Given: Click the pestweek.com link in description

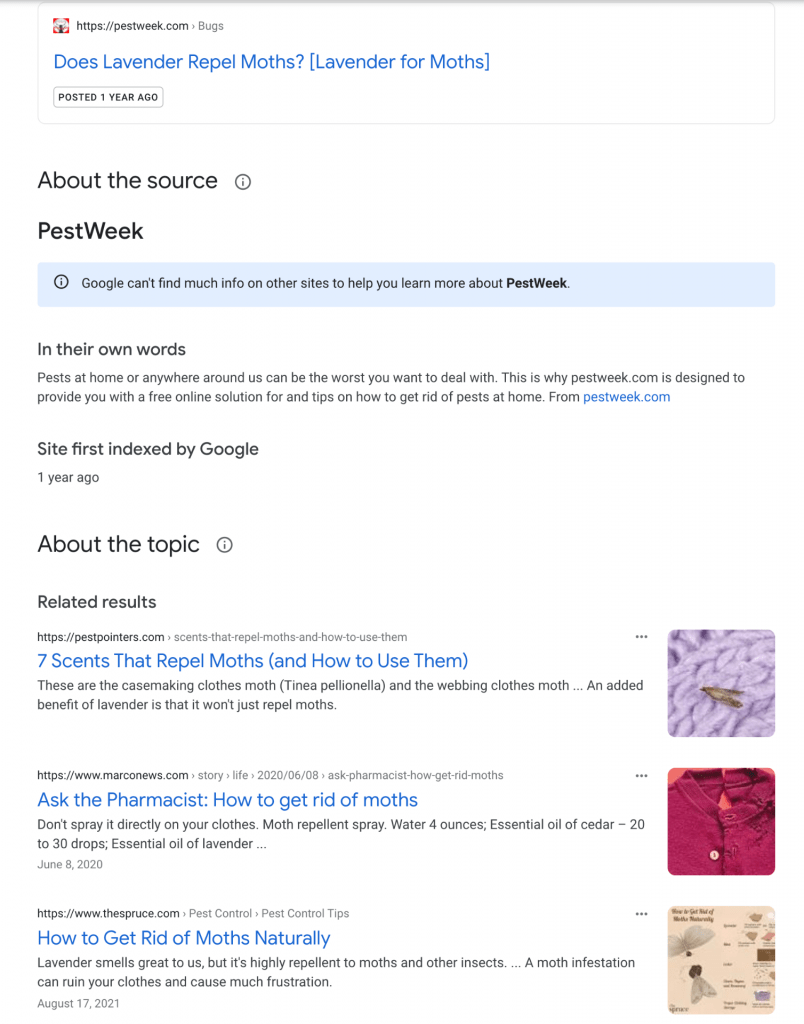Looking at the screenshot, I should point(626,397).
